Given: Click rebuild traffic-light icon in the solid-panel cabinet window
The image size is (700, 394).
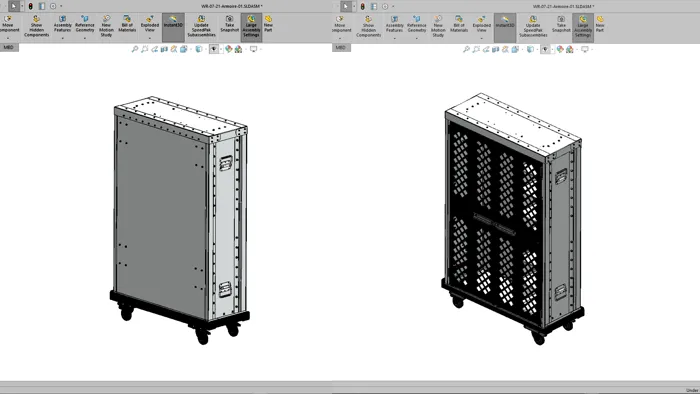Looking at the screenshot, I should 30,6.
